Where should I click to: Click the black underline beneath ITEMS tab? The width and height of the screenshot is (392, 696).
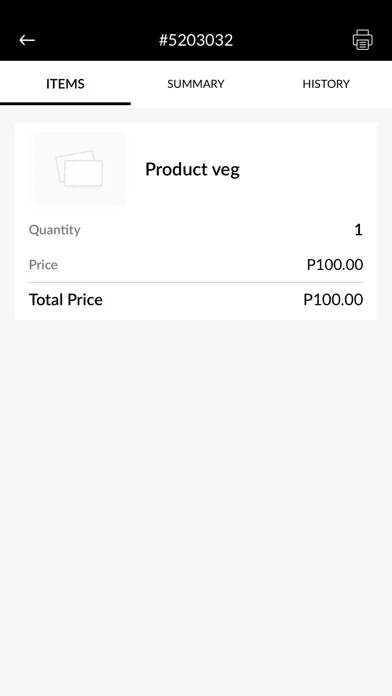point(65,104)
